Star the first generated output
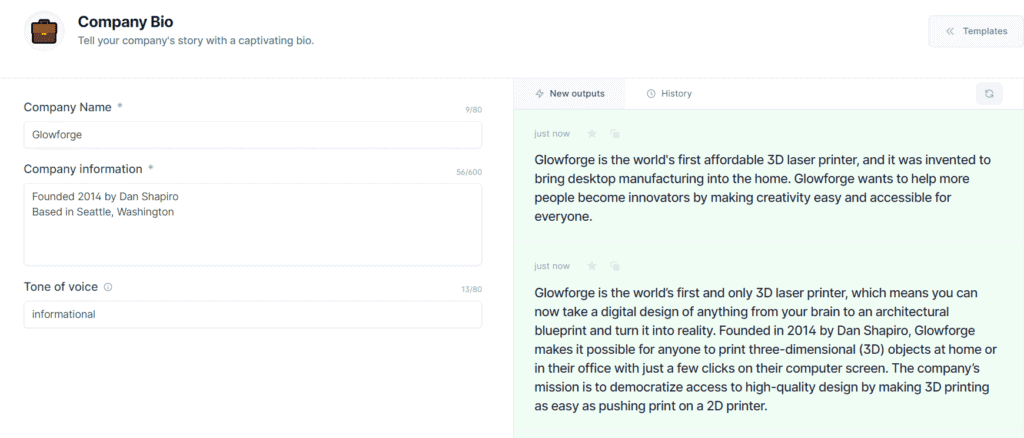Screen dimensions: 1024x438 [x=592, y=134]
